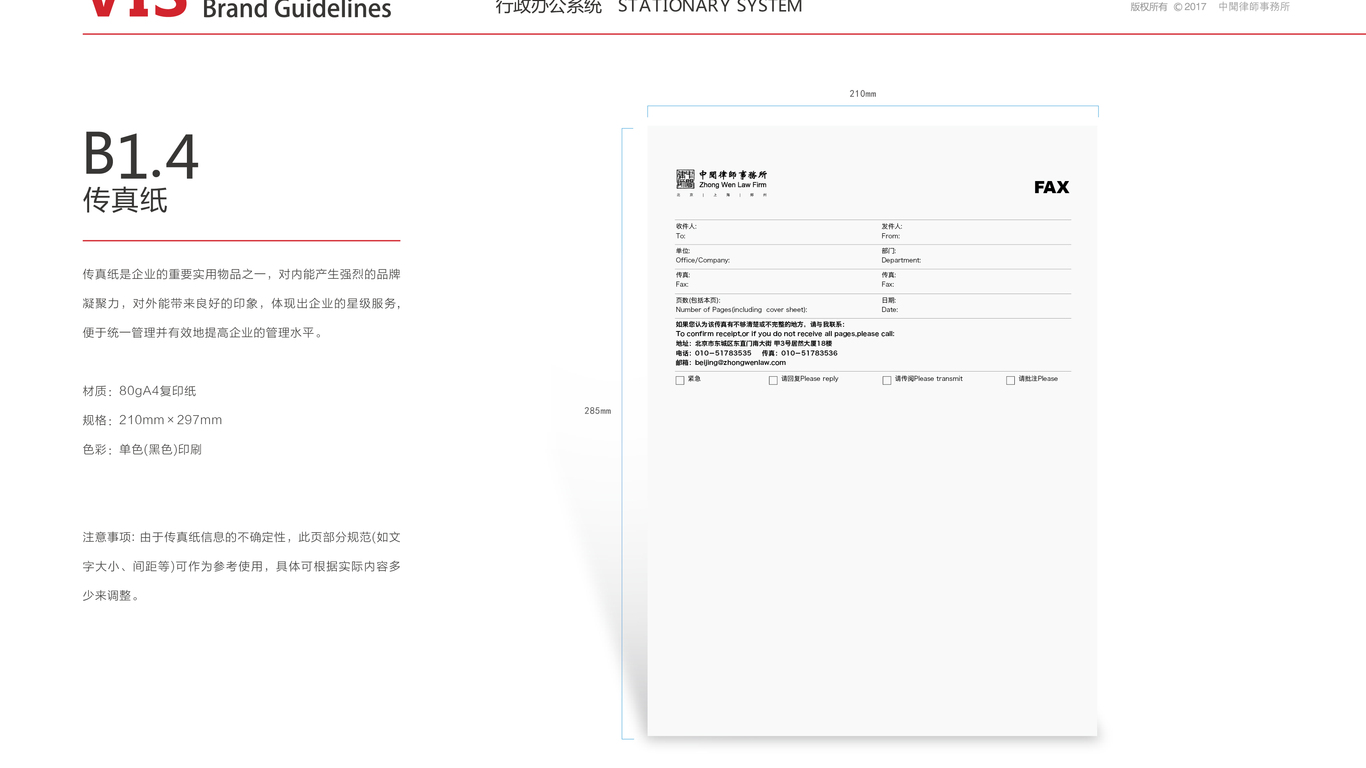Select the 规格：210mm × 297mm spec line
The width and height of the screenshot is (1366, 768).
tap(152, 420)
